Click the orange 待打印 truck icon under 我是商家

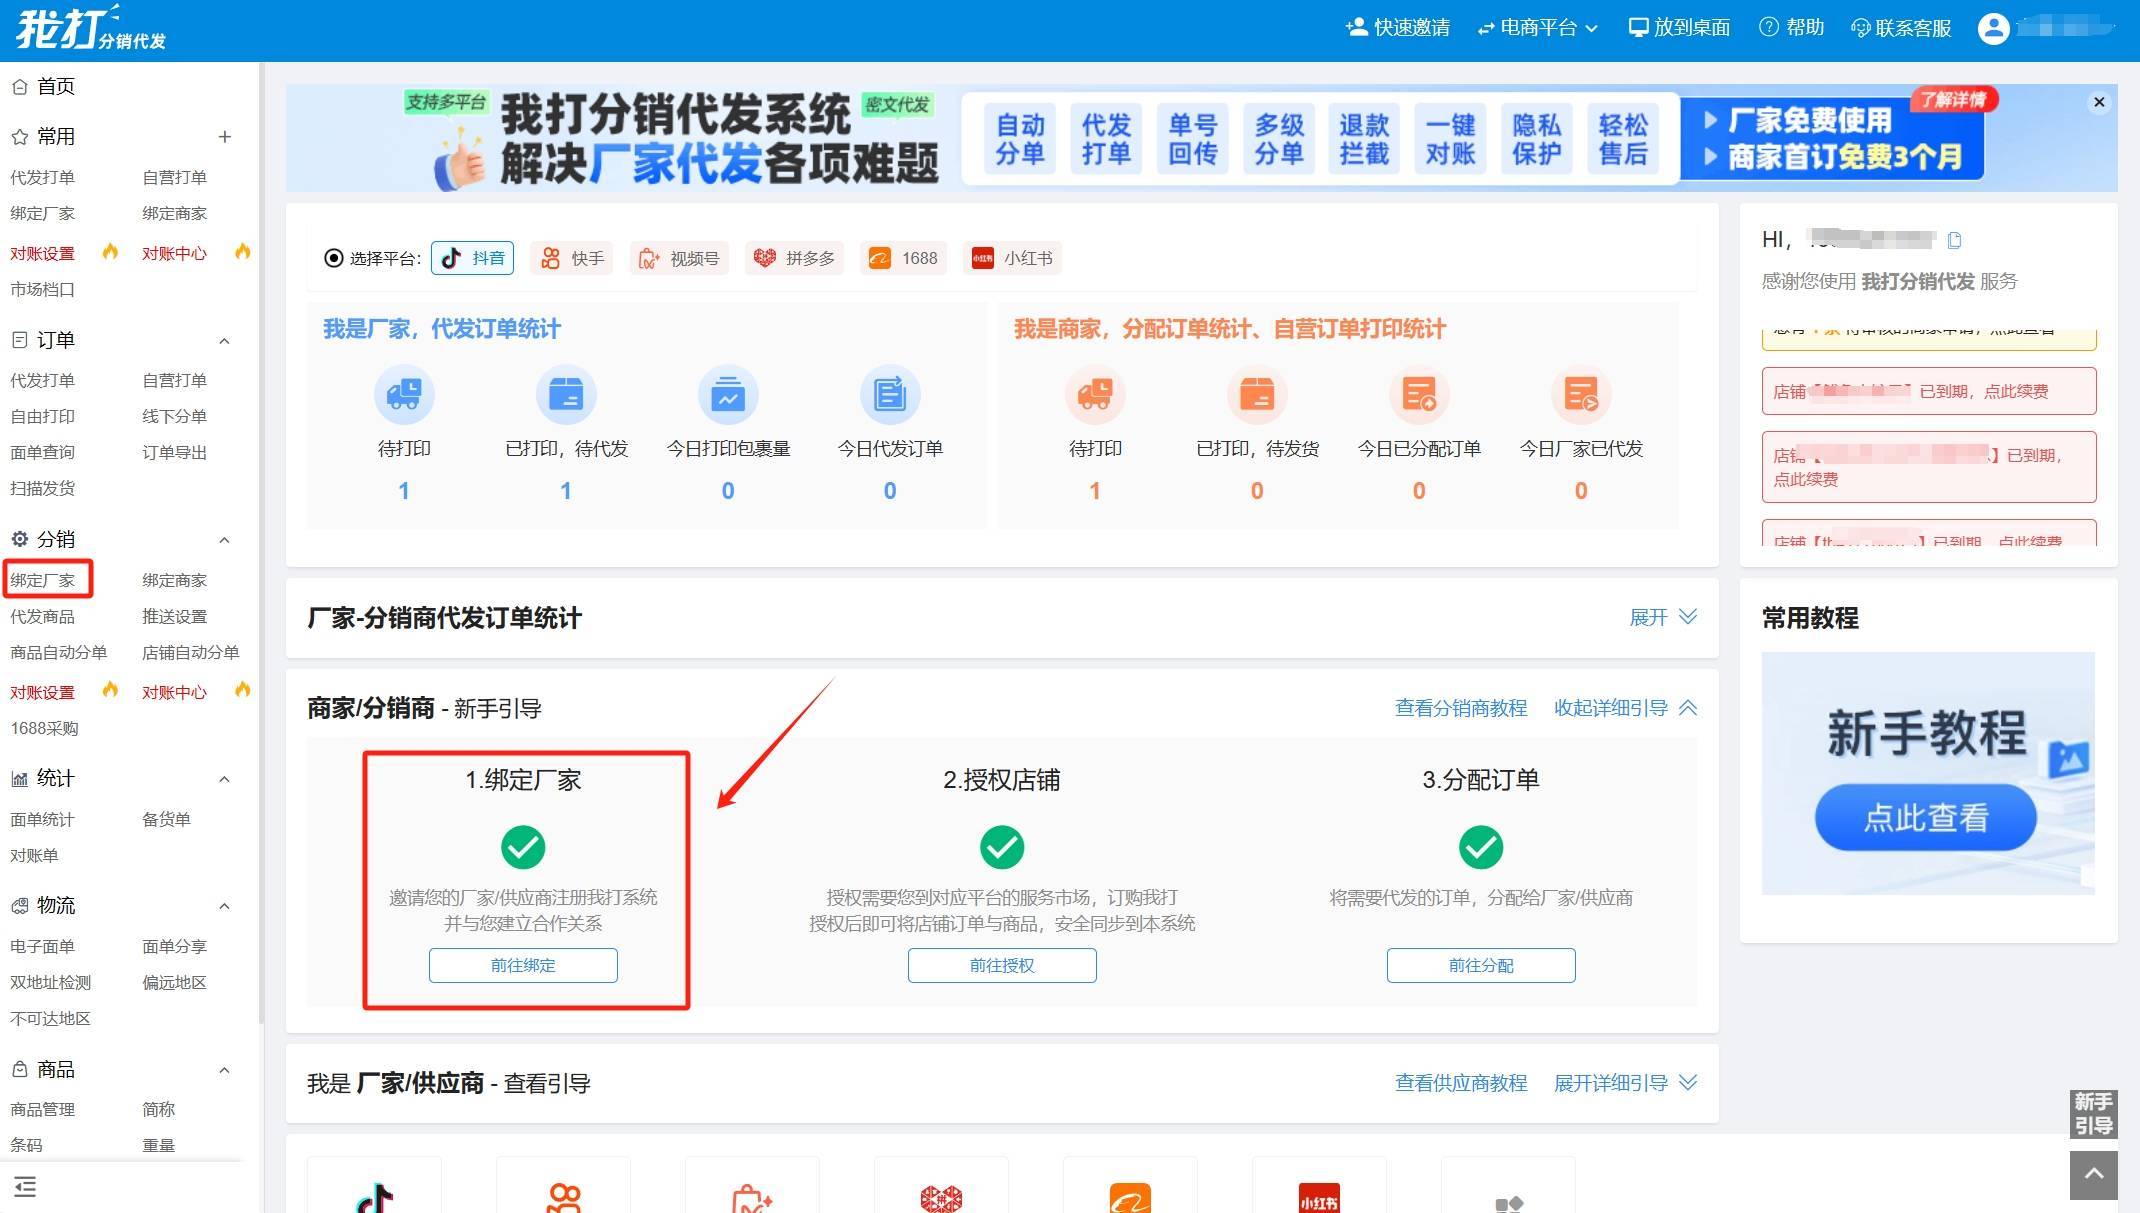(1095, 395)
